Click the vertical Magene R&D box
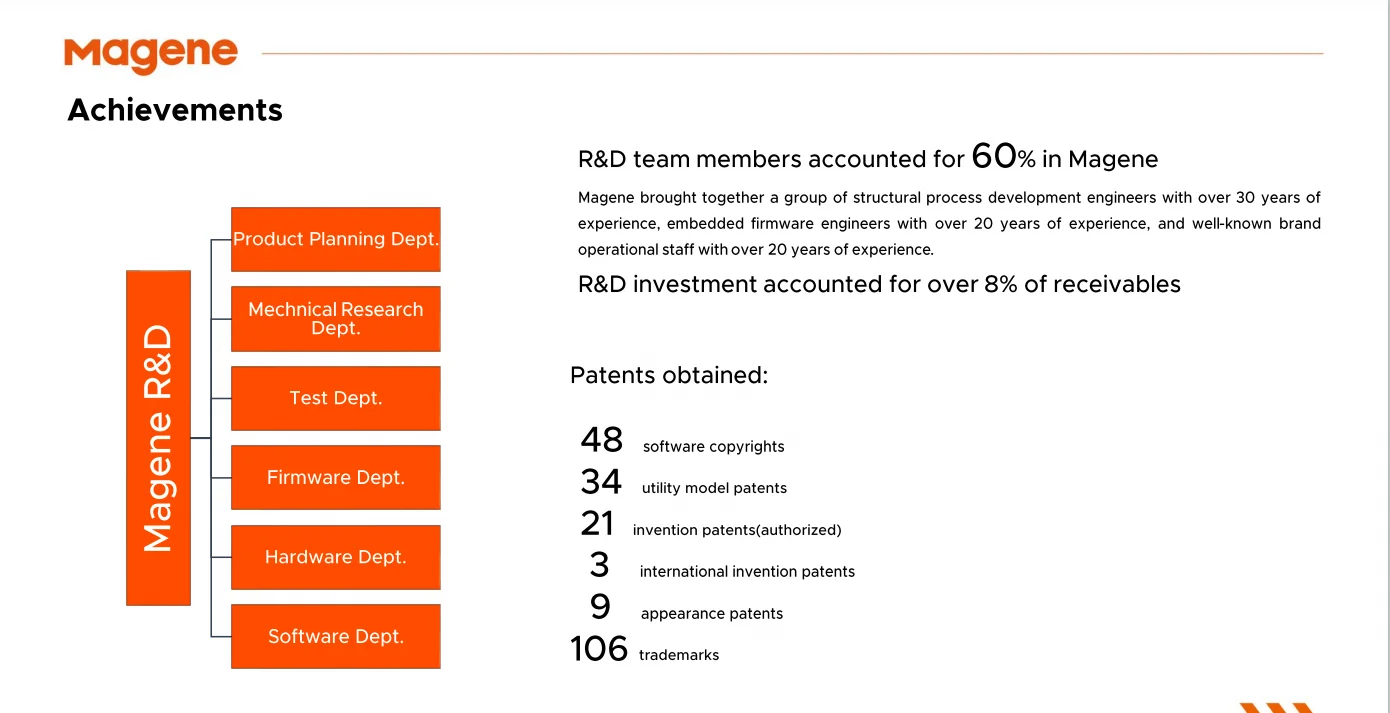This screenshot has width=1390, height=713. pos(158,438)
